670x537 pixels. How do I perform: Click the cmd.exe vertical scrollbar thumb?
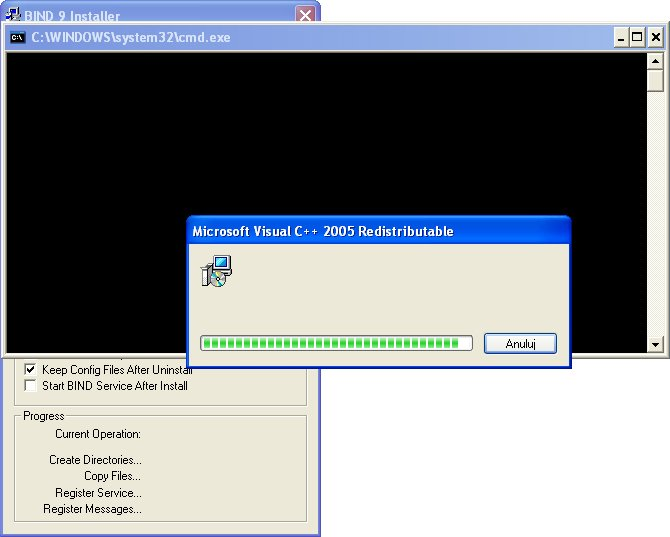pos(655,81)
